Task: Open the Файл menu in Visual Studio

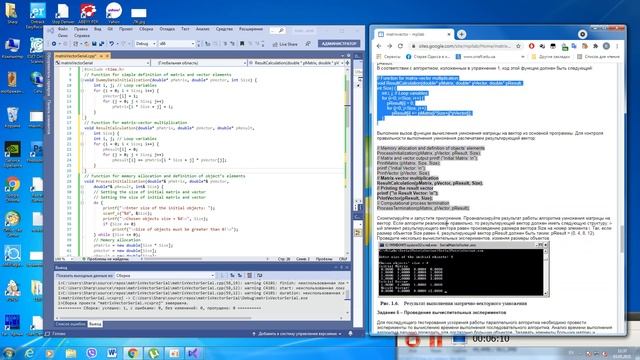Action: [63, 29]
